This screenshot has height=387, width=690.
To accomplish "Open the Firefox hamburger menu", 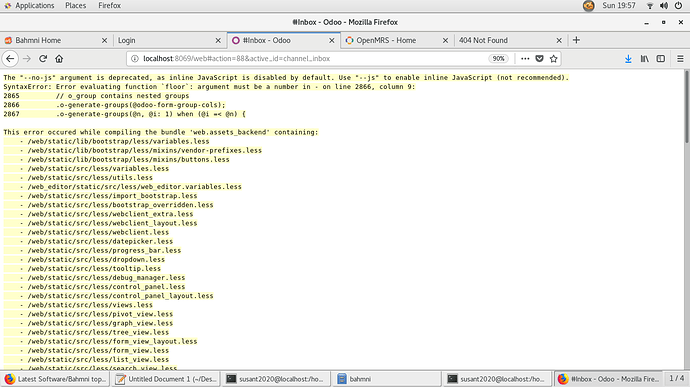I will [680, 59].
